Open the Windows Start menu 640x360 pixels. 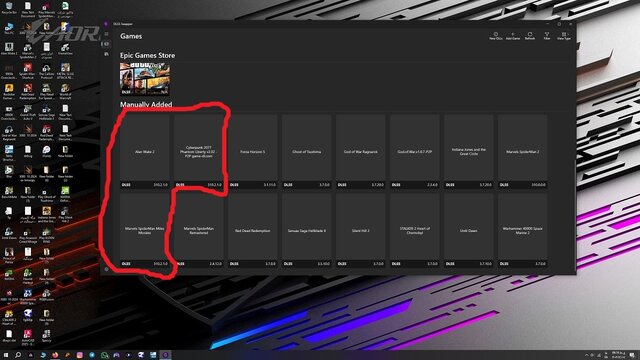tap(6, 355)
